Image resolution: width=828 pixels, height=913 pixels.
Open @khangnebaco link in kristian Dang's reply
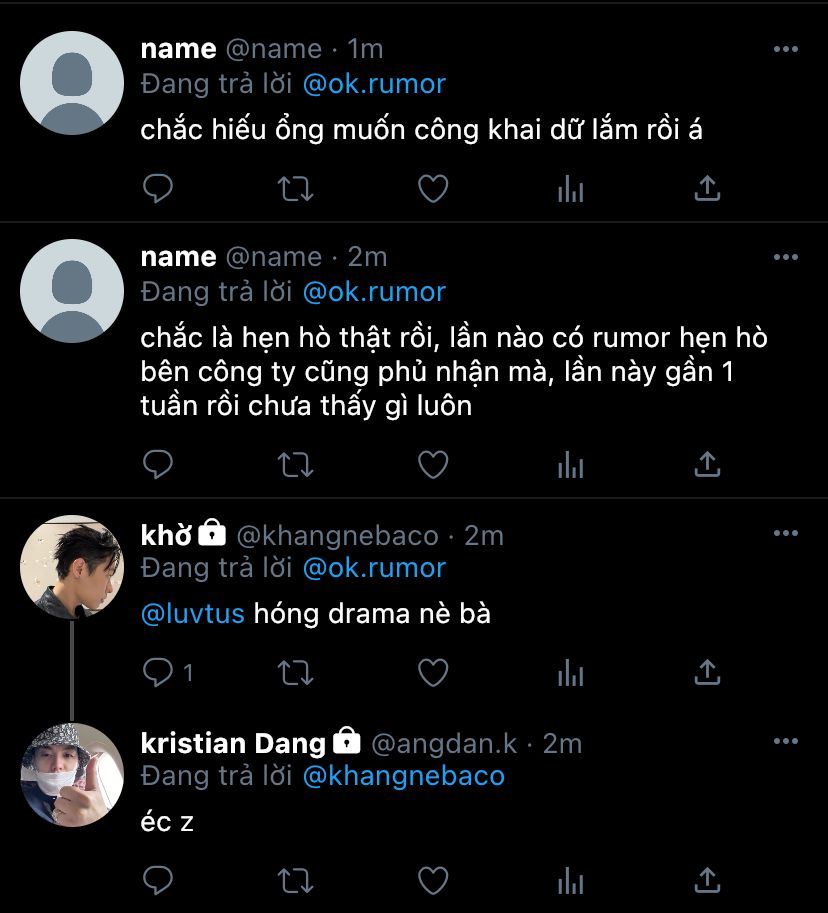pyautogui.click(x=403, y=776)
